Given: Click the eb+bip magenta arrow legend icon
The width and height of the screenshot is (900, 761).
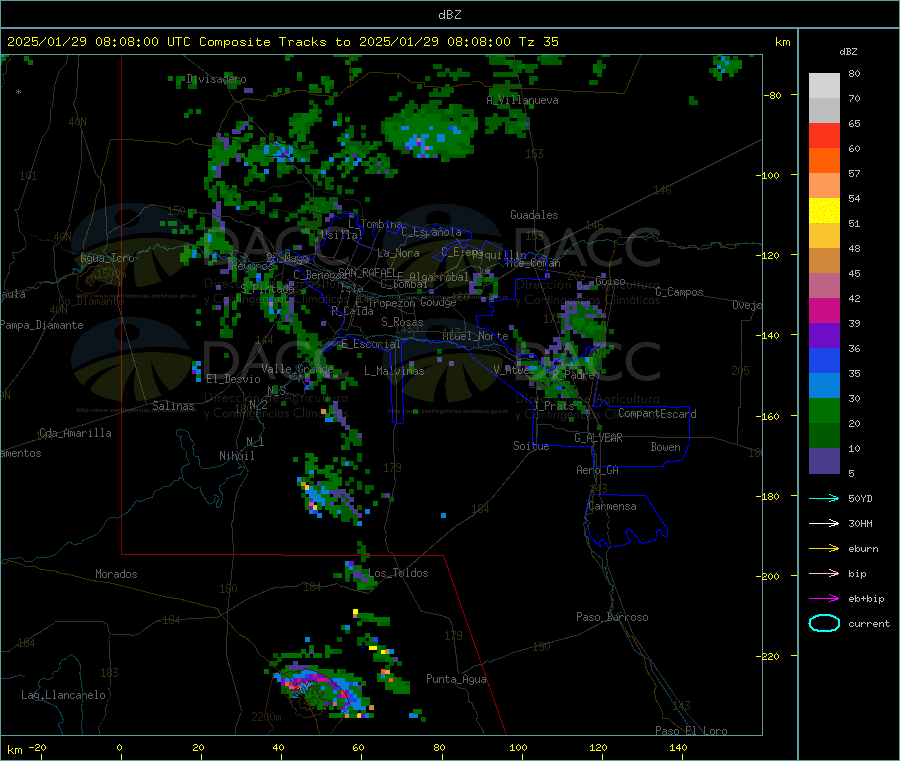Looking at the screenshot, I should [x=824, y=599].
